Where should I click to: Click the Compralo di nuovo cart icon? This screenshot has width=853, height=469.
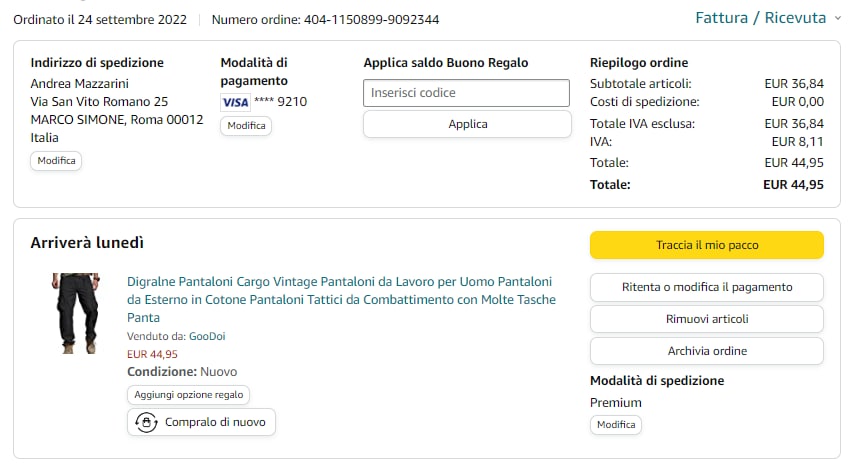pos(146,422)
